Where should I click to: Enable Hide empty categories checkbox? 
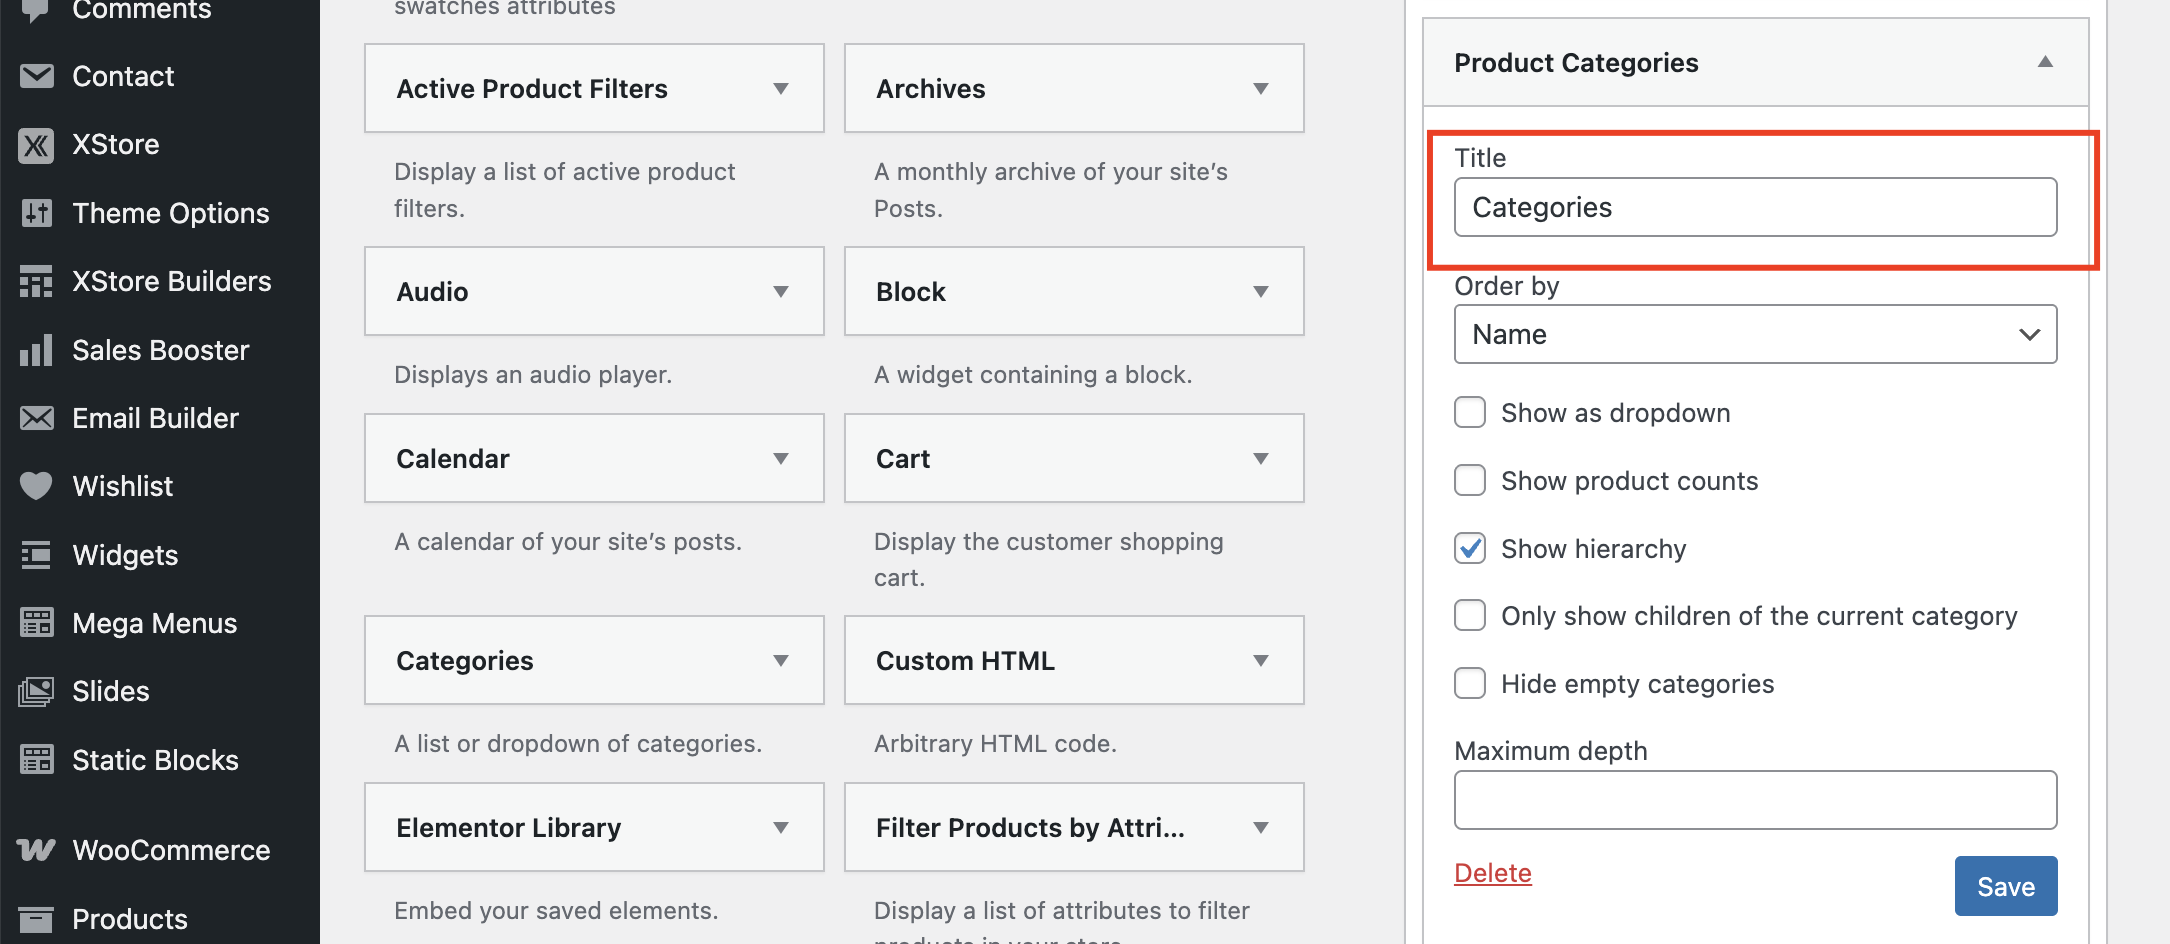click(x=1470, y=683)
